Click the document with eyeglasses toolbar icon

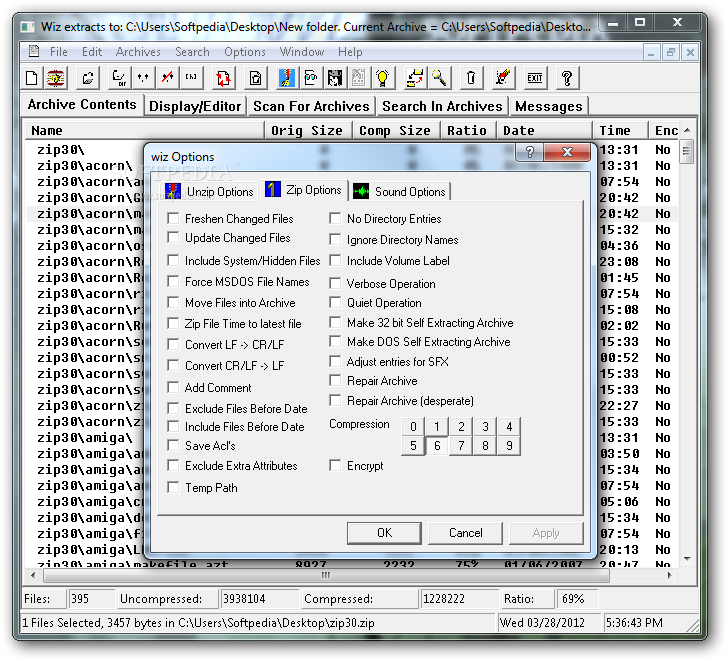point(311,78)
